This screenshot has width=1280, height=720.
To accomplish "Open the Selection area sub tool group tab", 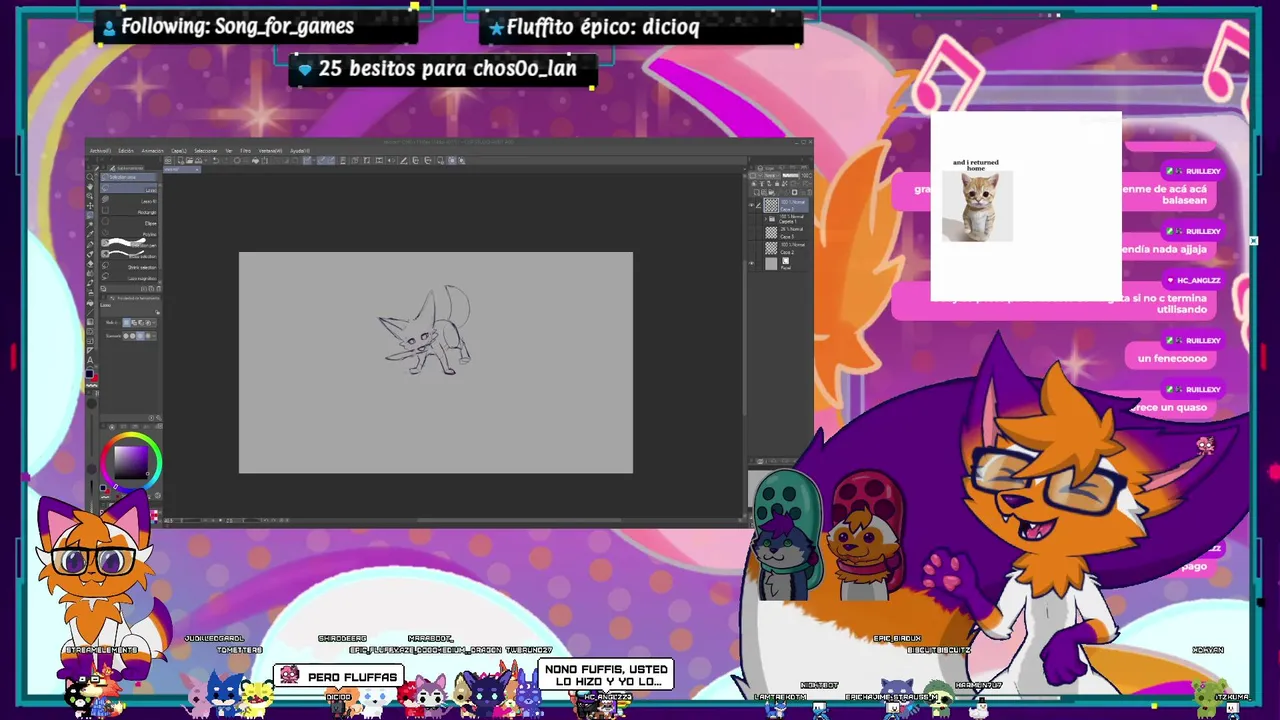I will tap(129, 177).
